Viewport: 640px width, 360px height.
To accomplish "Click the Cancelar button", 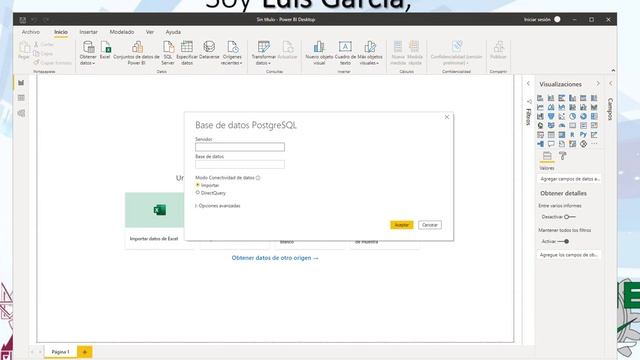I will [430, 225].
